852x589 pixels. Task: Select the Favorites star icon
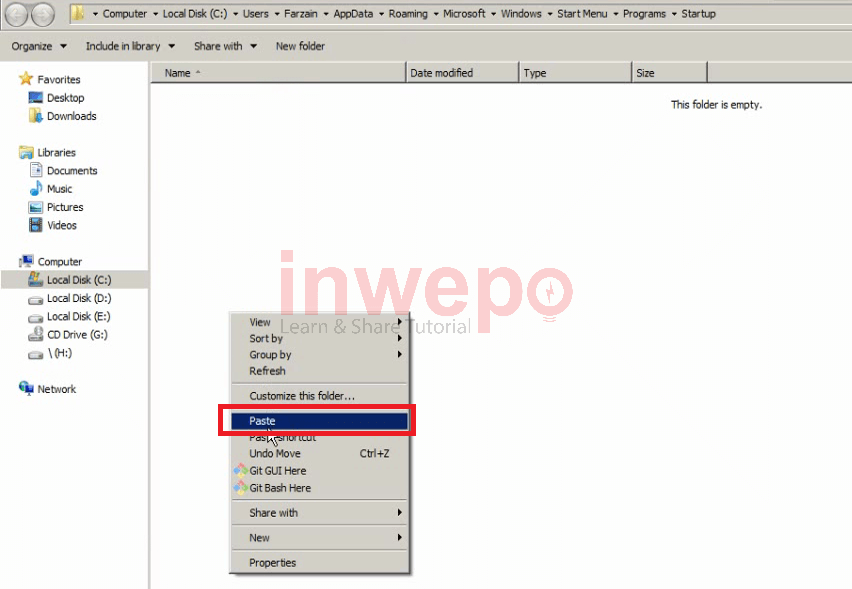click(x=26, y=79)
